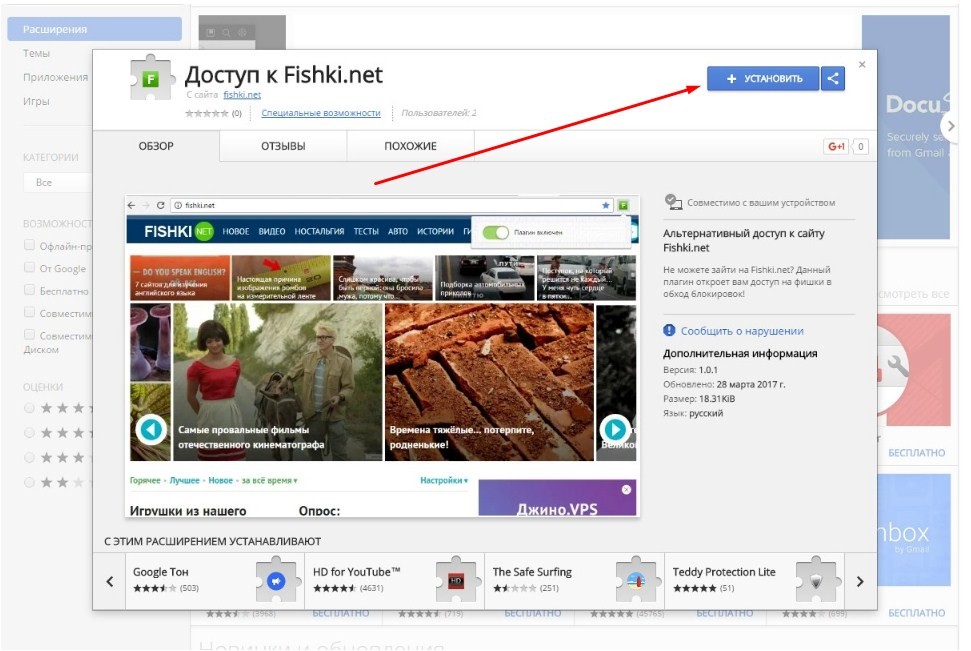Screen dimensions: 971x651
Task: Tick the От Google checkbox
Action: pyautogui.click(x=29, y=268)
